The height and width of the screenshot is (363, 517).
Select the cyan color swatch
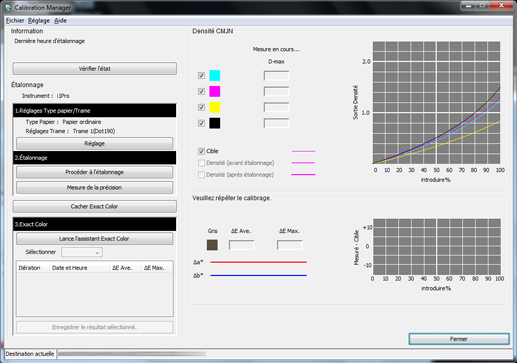point(215,75)
